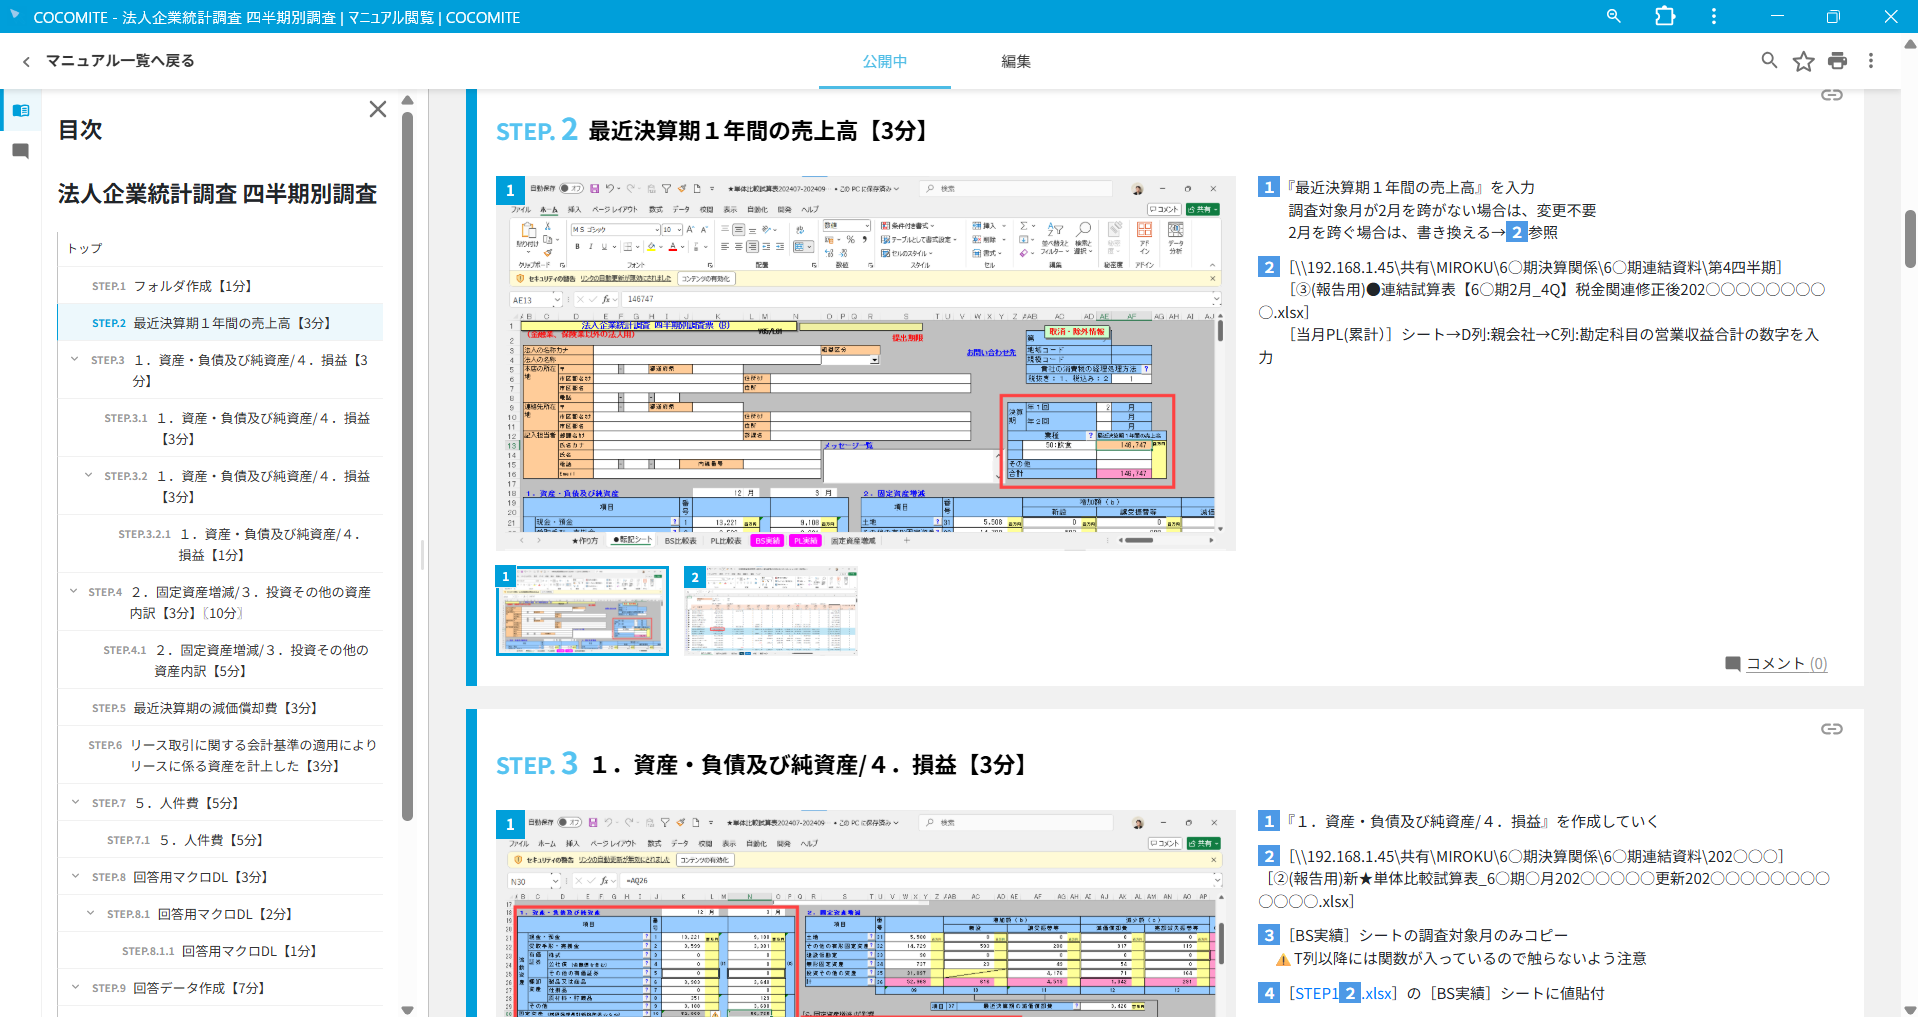
Task: Collapse the STEP.3 entry in contents tree
Action: 74,360
